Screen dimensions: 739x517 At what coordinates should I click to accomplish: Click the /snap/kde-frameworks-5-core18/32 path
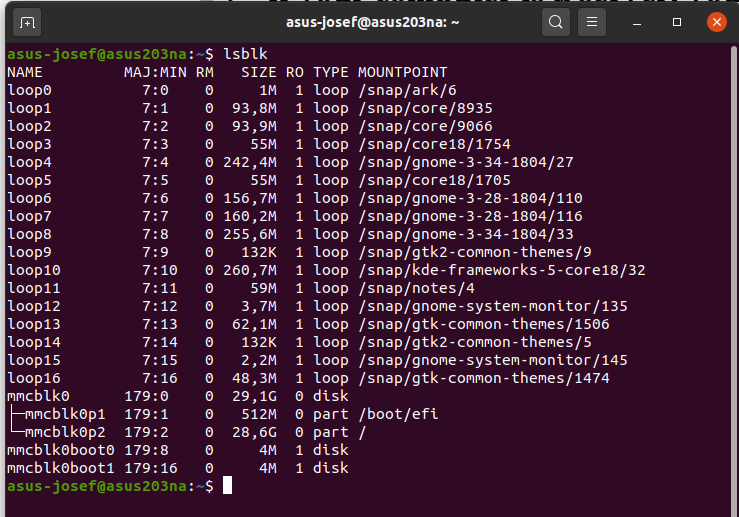(x=501, y=270)
